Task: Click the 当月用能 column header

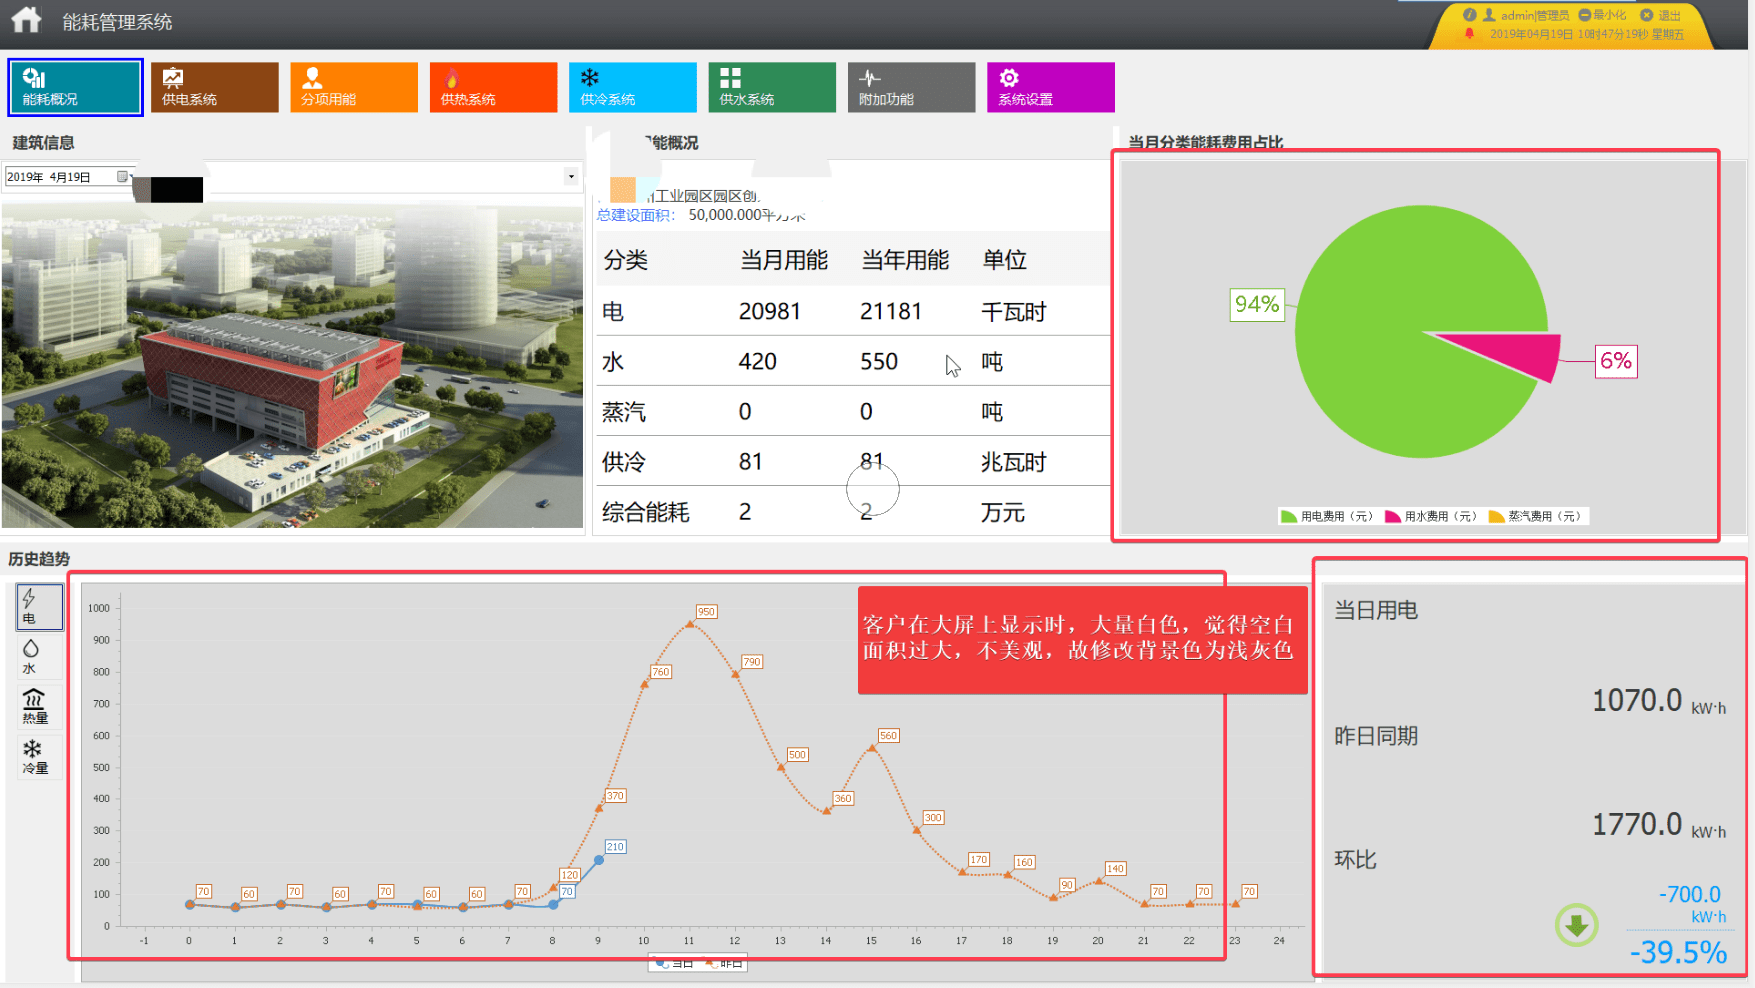Action: pos(784,260)
